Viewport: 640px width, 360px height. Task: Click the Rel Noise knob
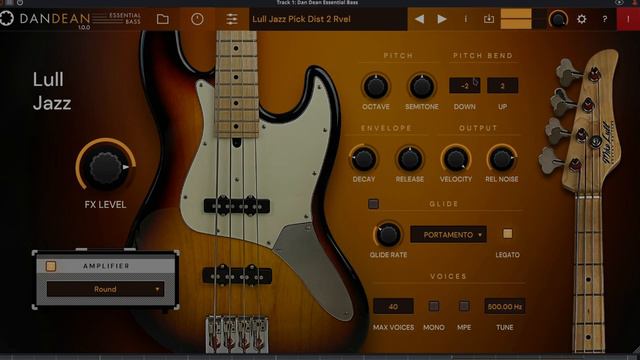(x=502, y=159)
